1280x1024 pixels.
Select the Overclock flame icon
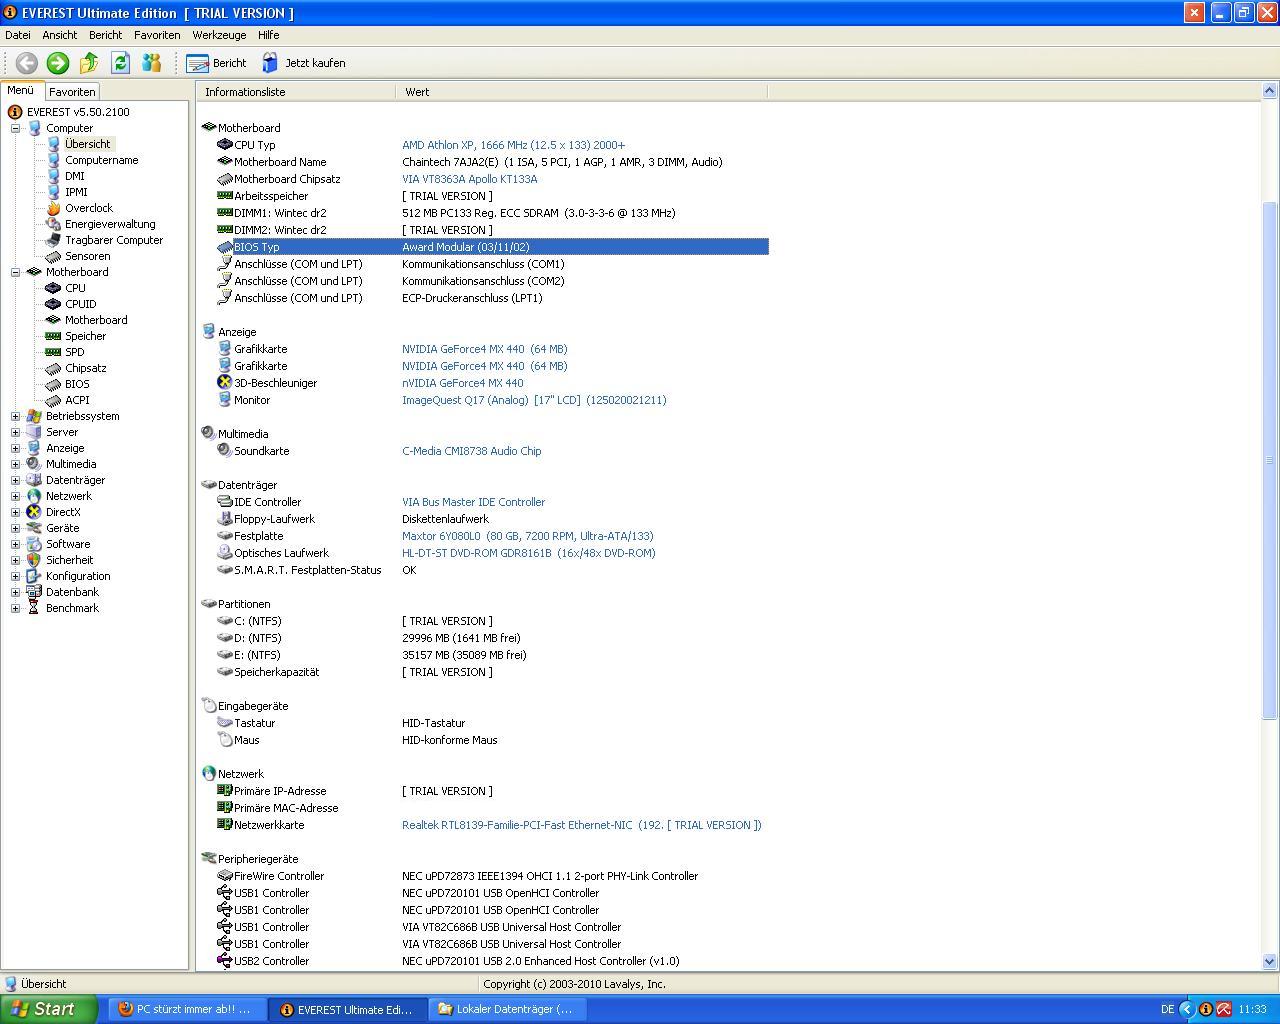(53, 208)
